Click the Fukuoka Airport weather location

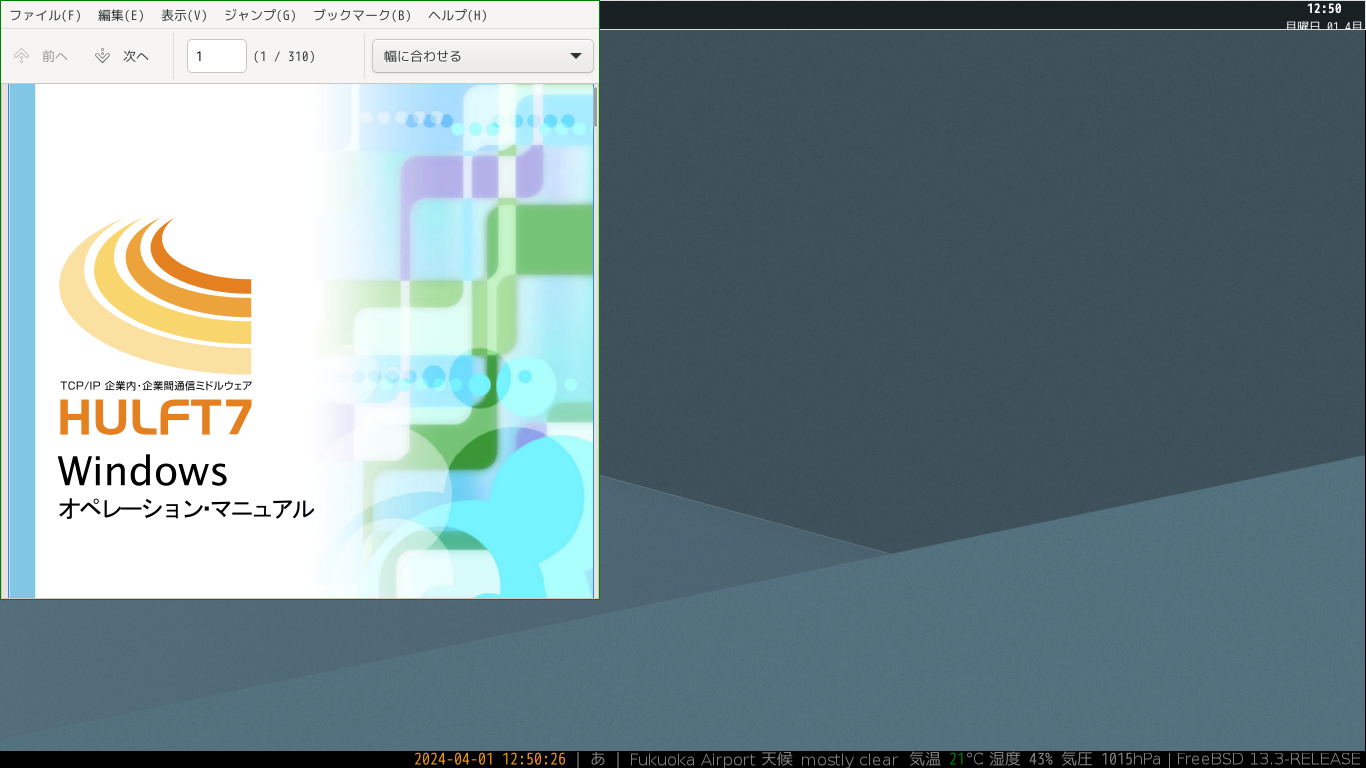[692, 759]
